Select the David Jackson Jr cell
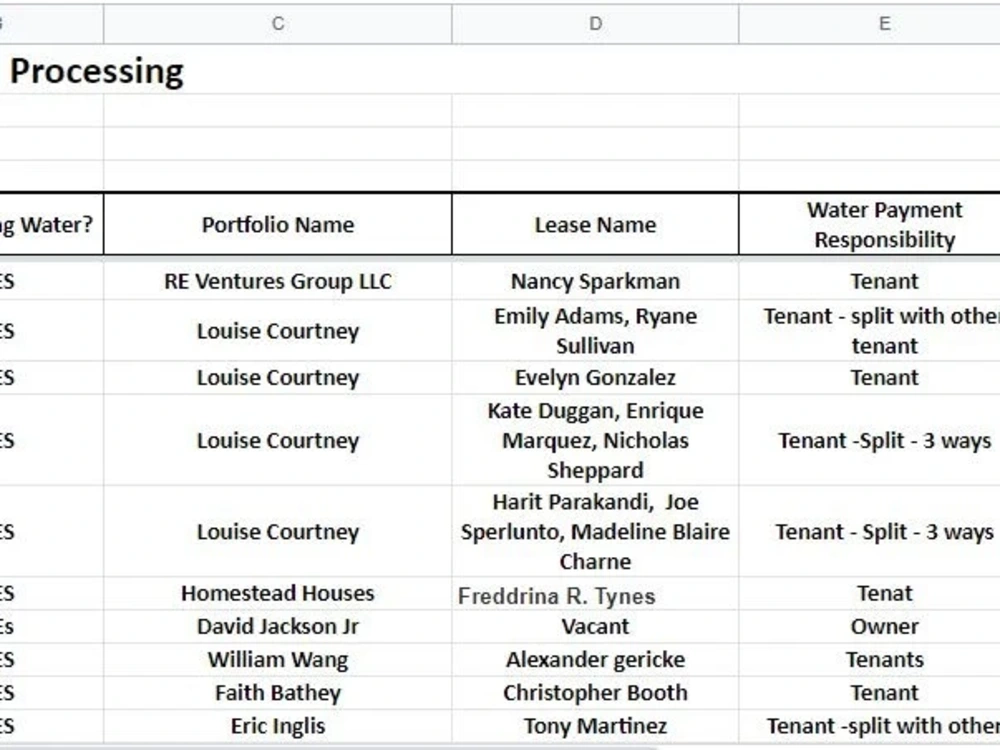Screen dimensions: 1000x750 pyautogui.click(x=277, y=626)
